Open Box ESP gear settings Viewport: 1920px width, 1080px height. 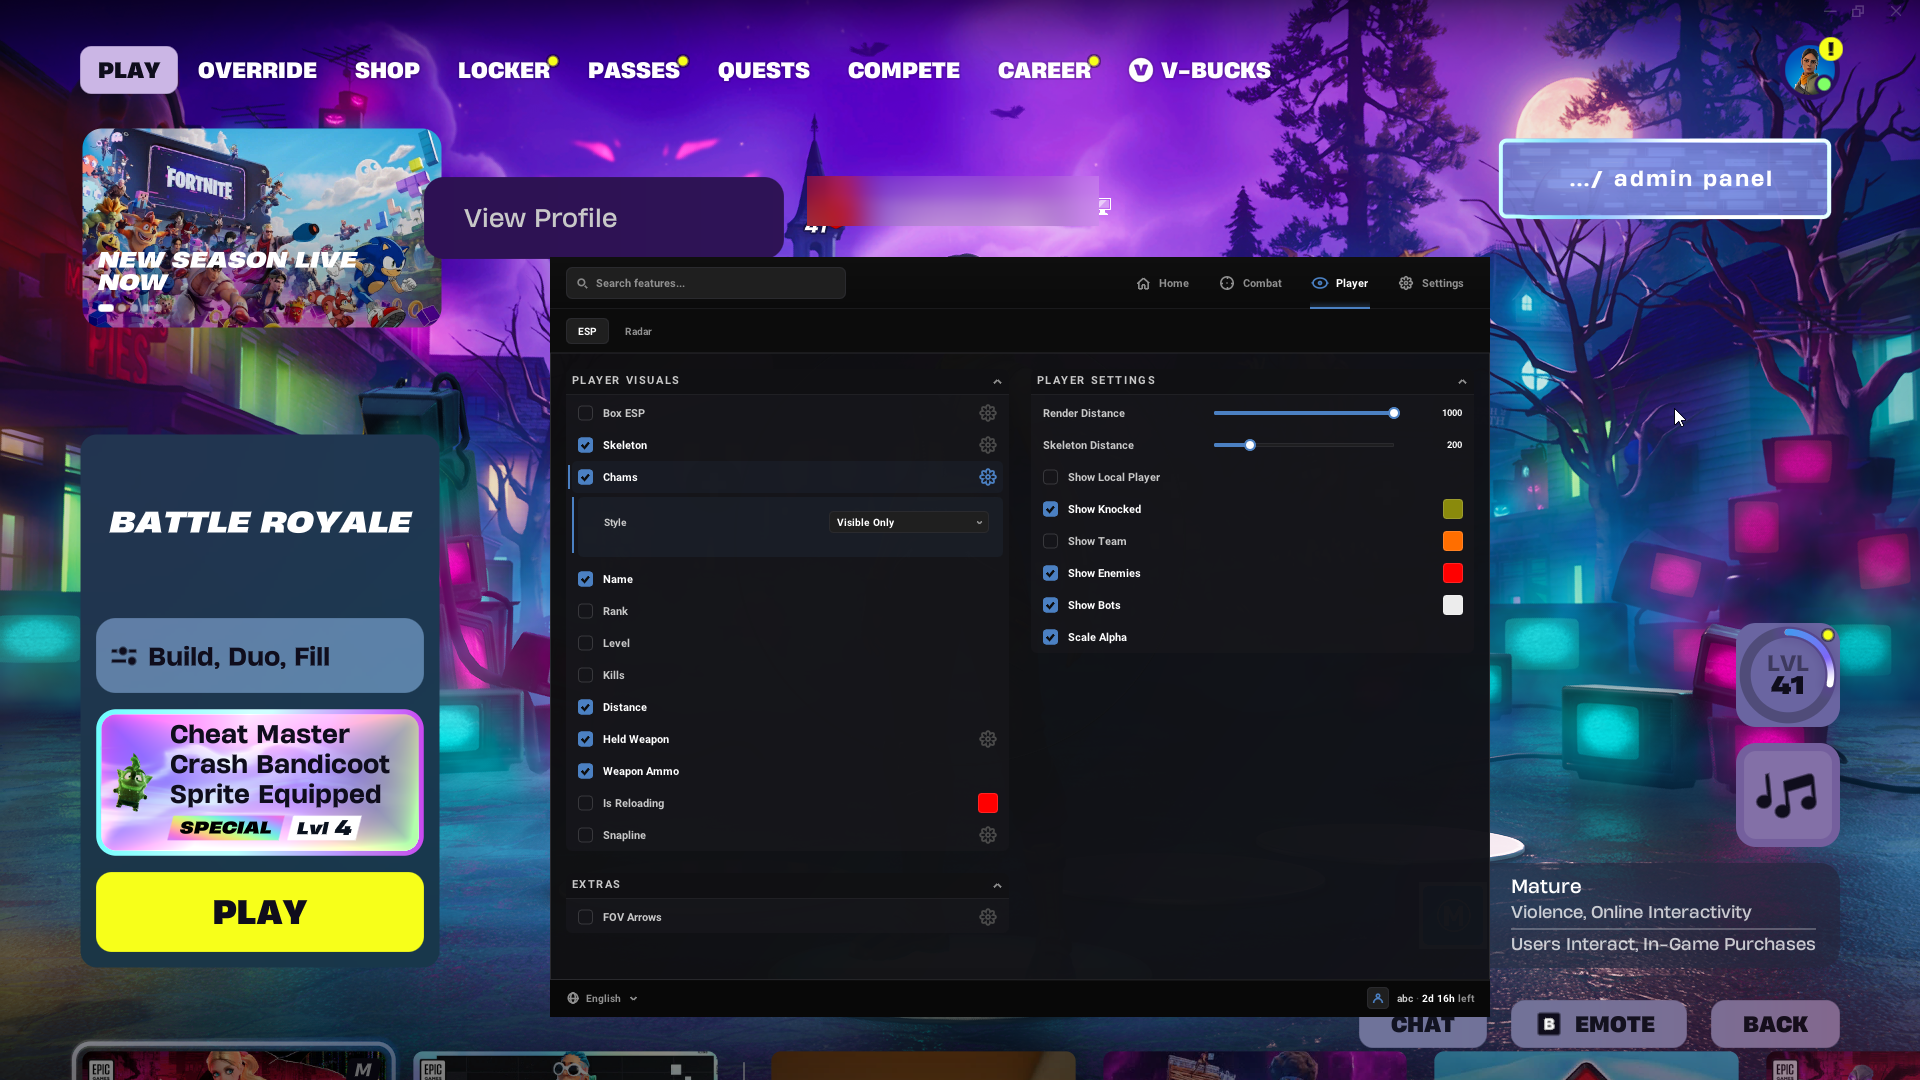(988, 413)
